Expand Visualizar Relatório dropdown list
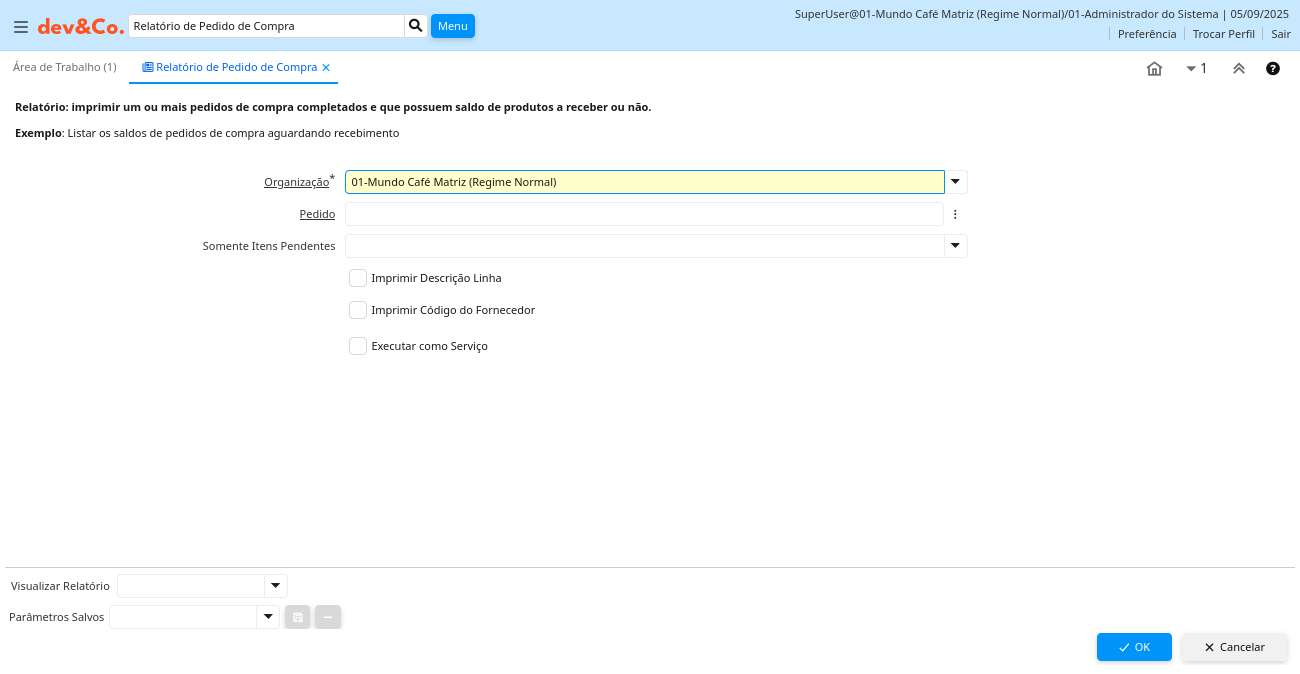The width and height of the screenshot is (1300, 674). tap(276, 586)
